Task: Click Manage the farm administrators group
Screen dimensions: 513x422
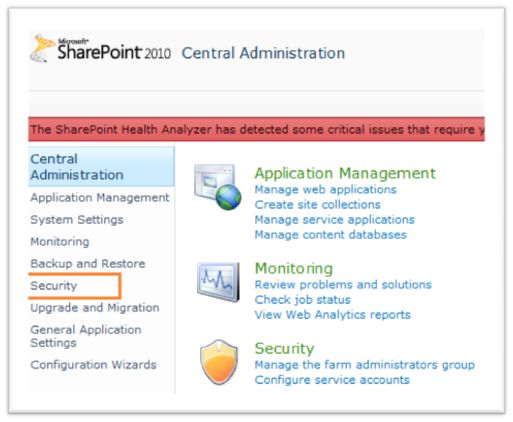Action: (x=365, y=365)
